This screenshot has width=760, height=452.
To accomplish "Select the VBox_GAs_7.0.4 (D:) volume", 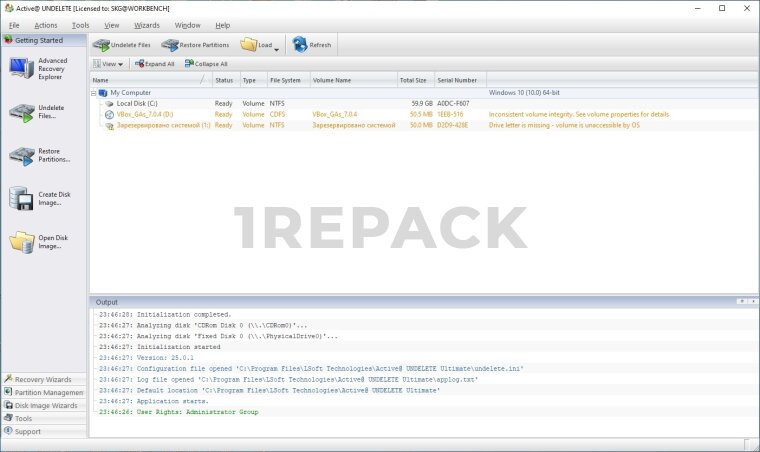I will click(x=145, y=114).
